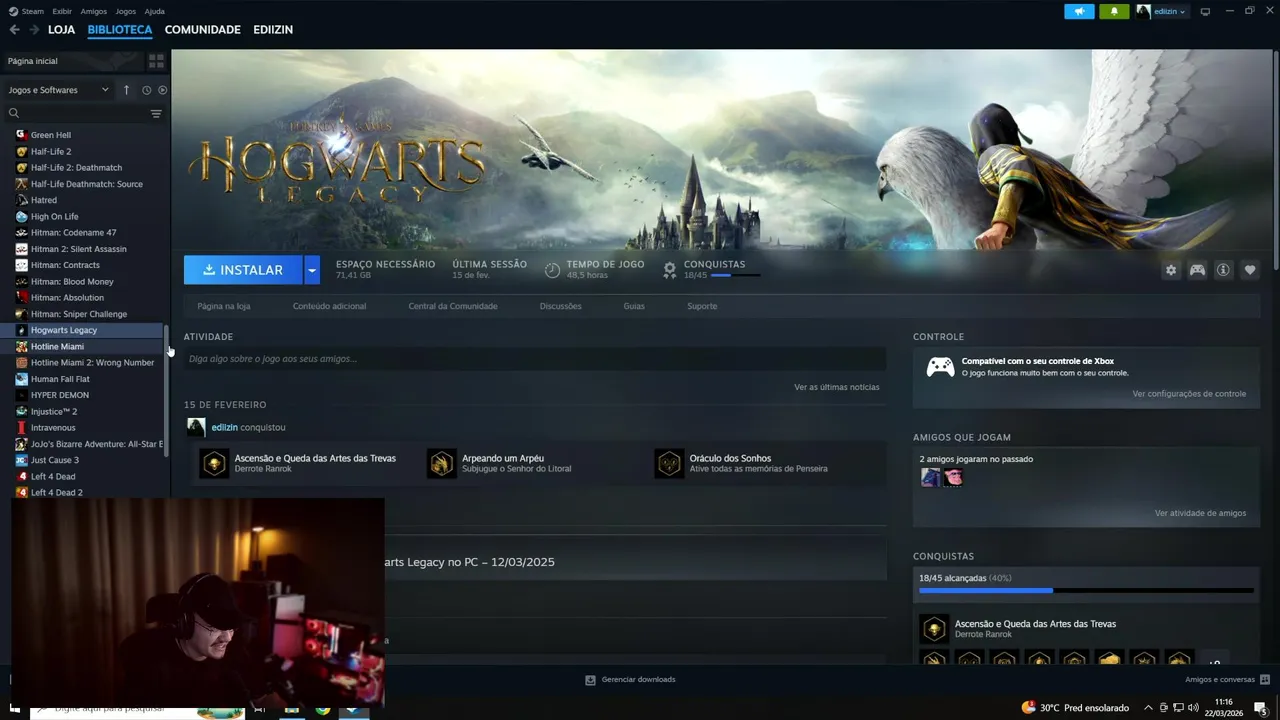Click Ver as últimas notícias link
This screenshot has width=1280, height=720.
(x=837, y=387)
